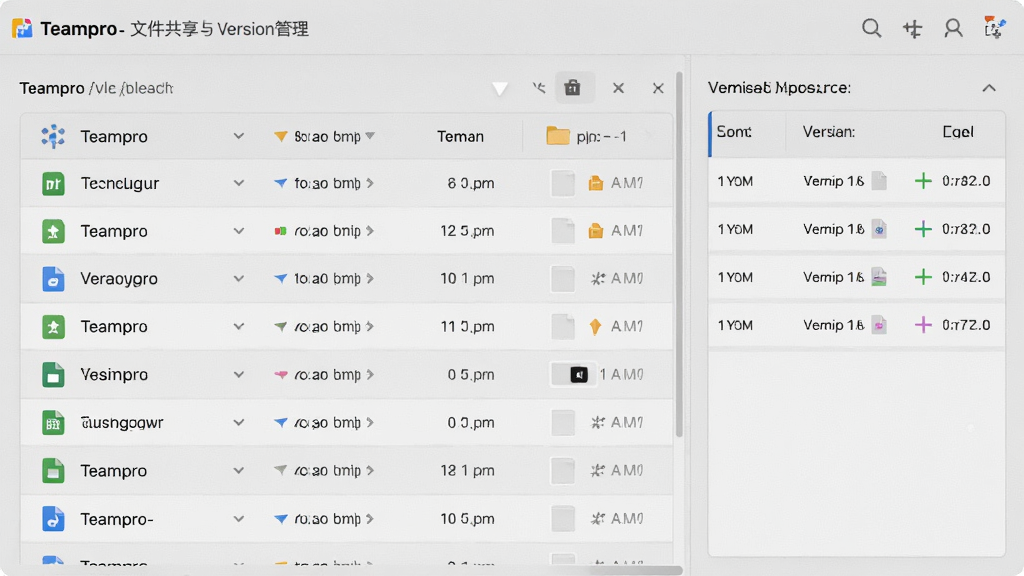The image size is (1024, 576).
Task: Collapse the Vemisat Mposarce panel with its chevron
Action: click(x=989, y=88)
